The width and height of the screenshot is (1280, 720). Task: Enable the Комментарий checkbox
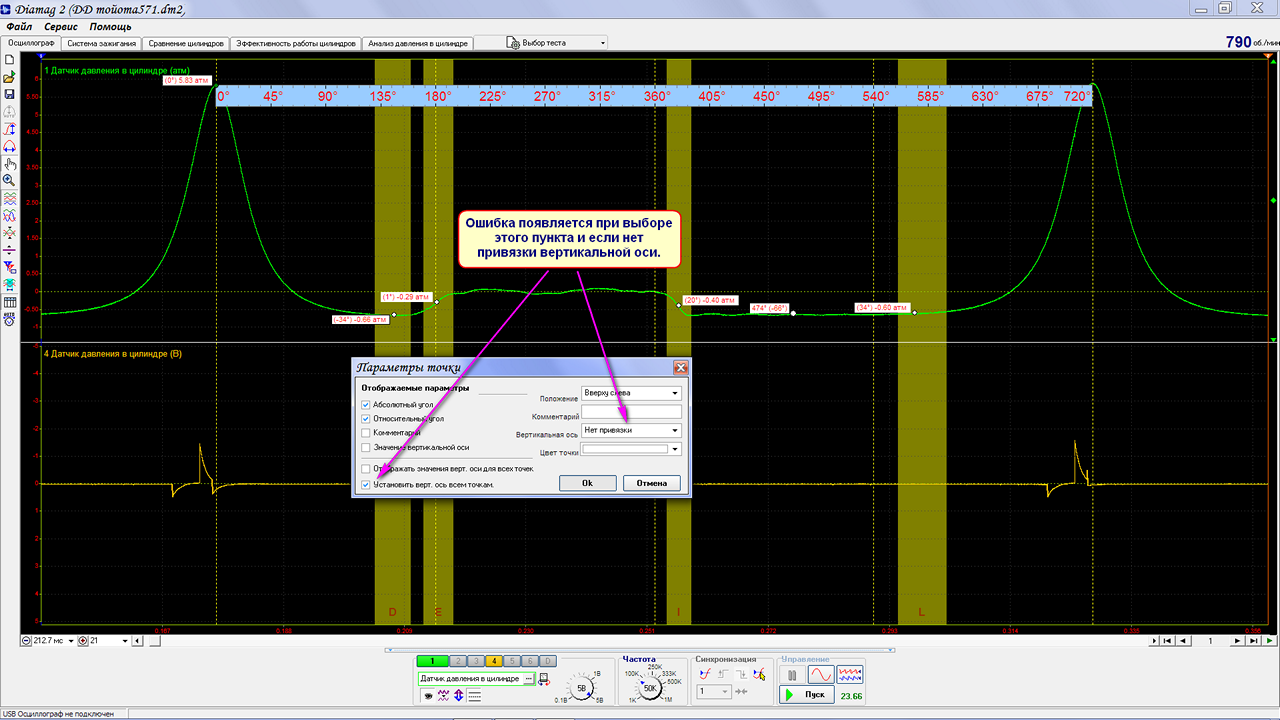366,433
